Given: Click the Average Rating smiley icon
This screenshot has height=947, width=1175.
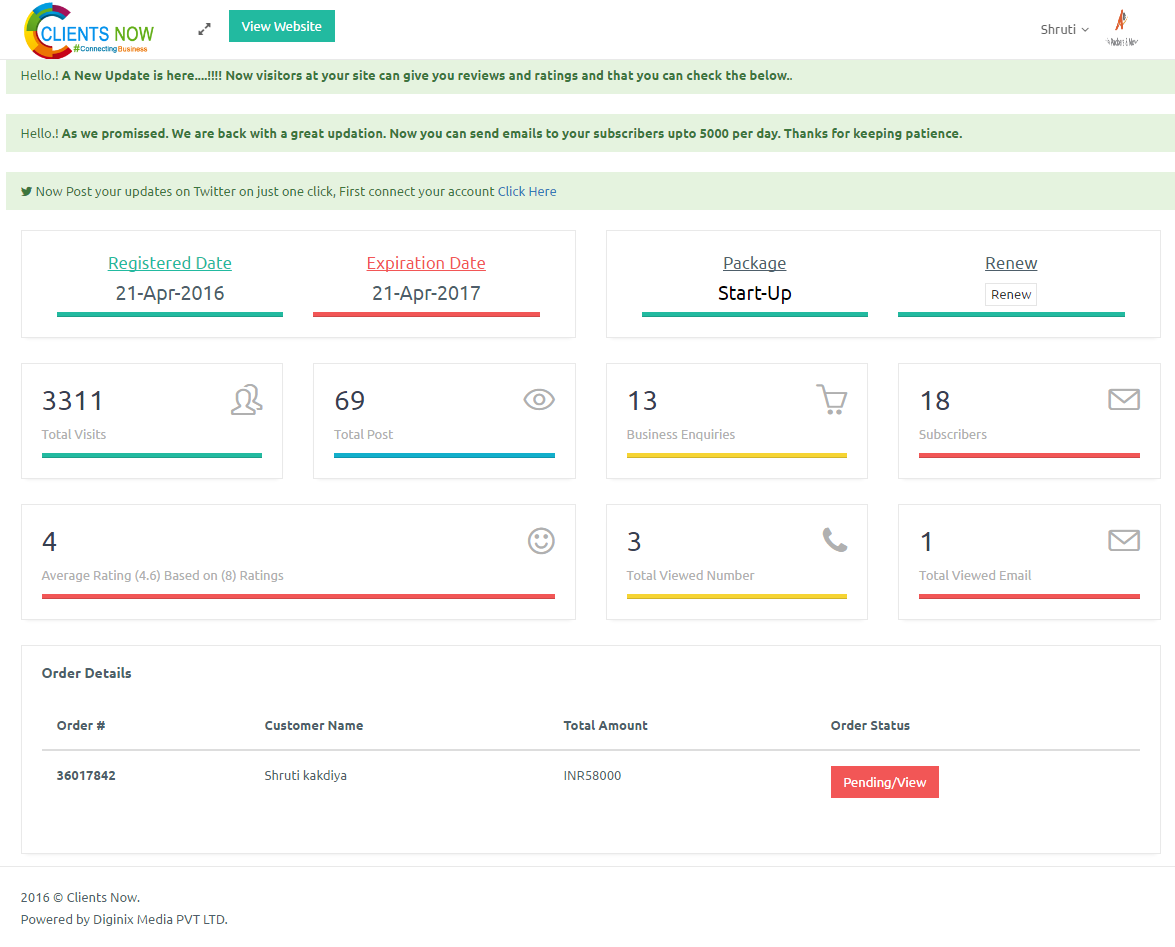Looking at the screenshot, I should pos(541,541).
